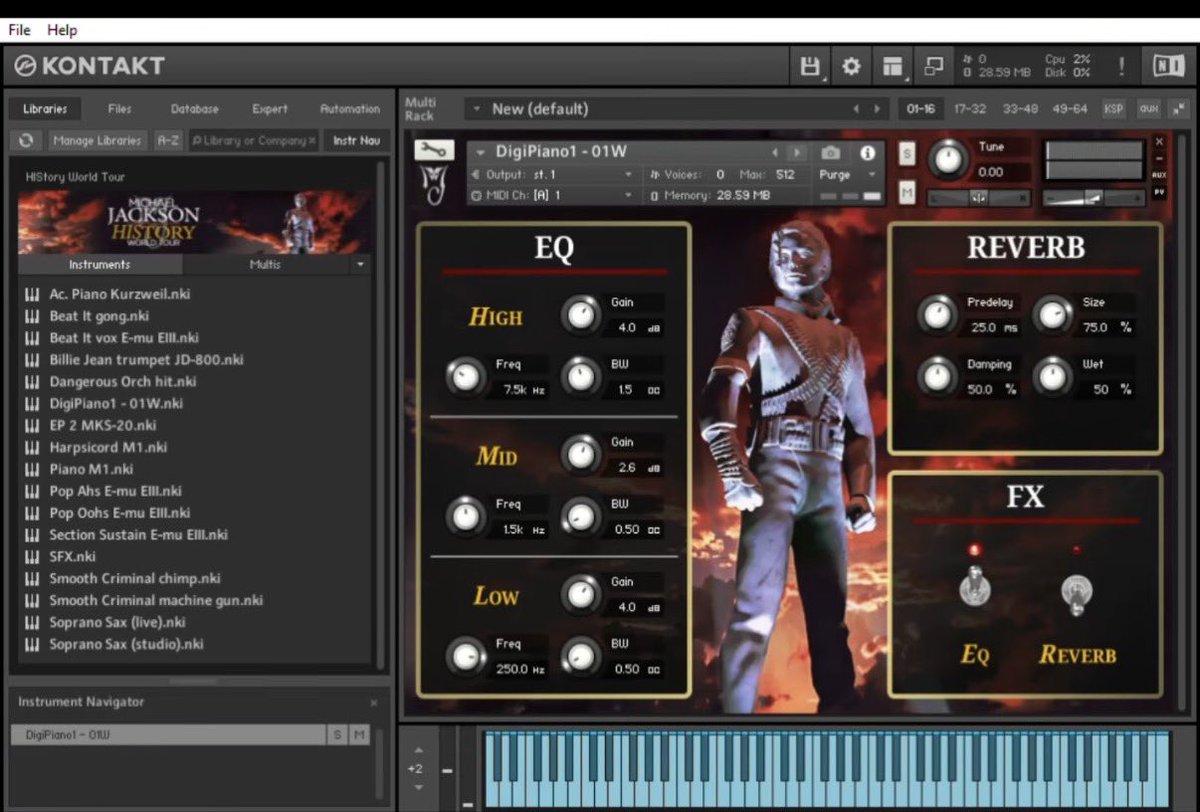Viewport: 1200px width, 812px height.
Task: Open the Help menu
Action: pos(62,30)
